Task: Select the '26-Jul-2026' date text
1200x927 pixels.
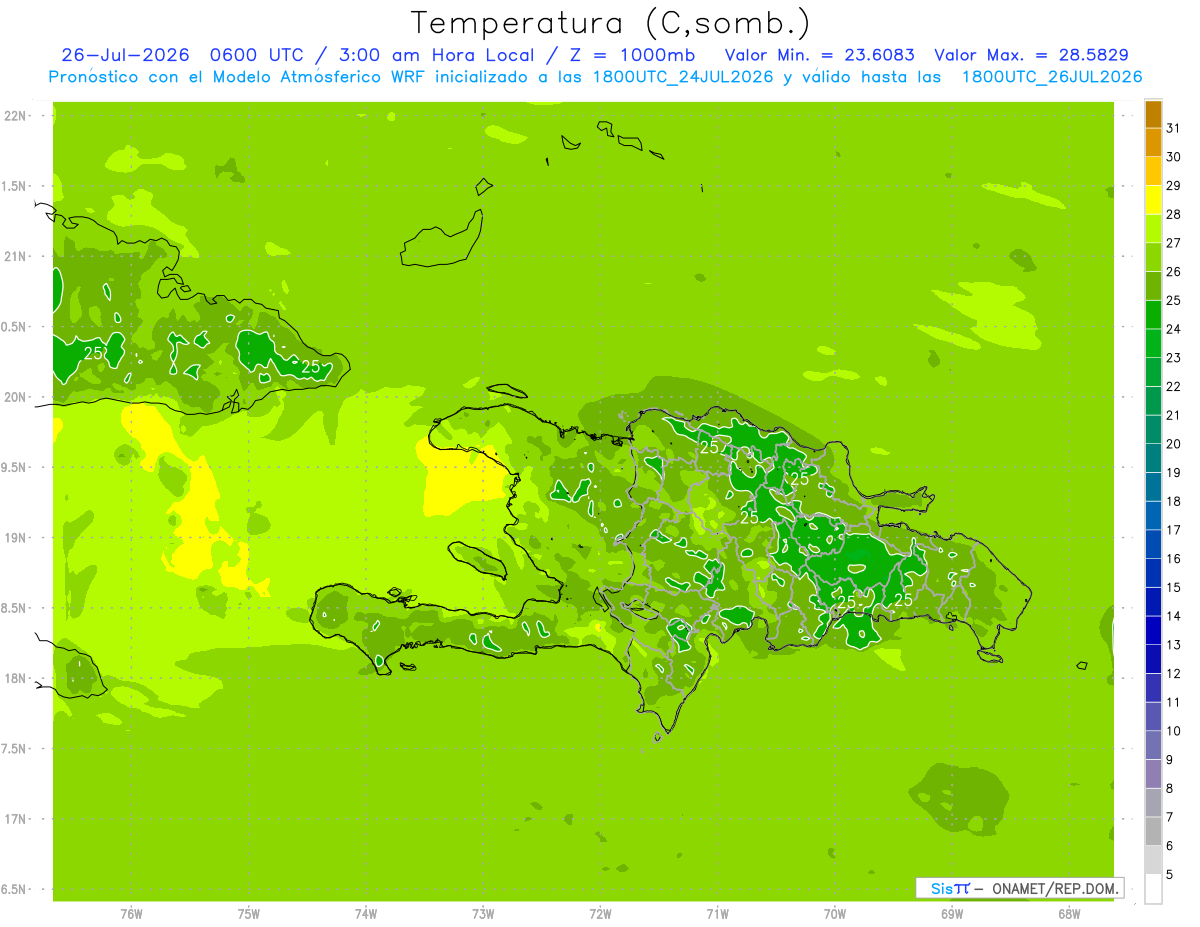Action: coord(125,54)
